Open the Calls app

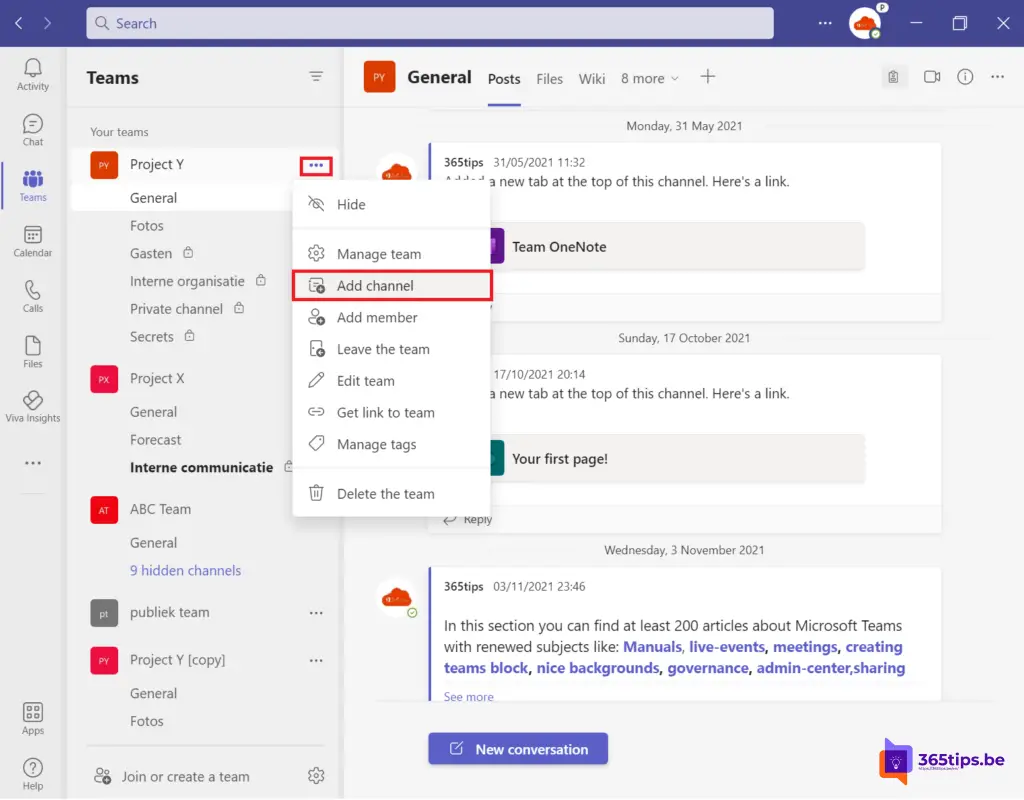pos(33,297)
